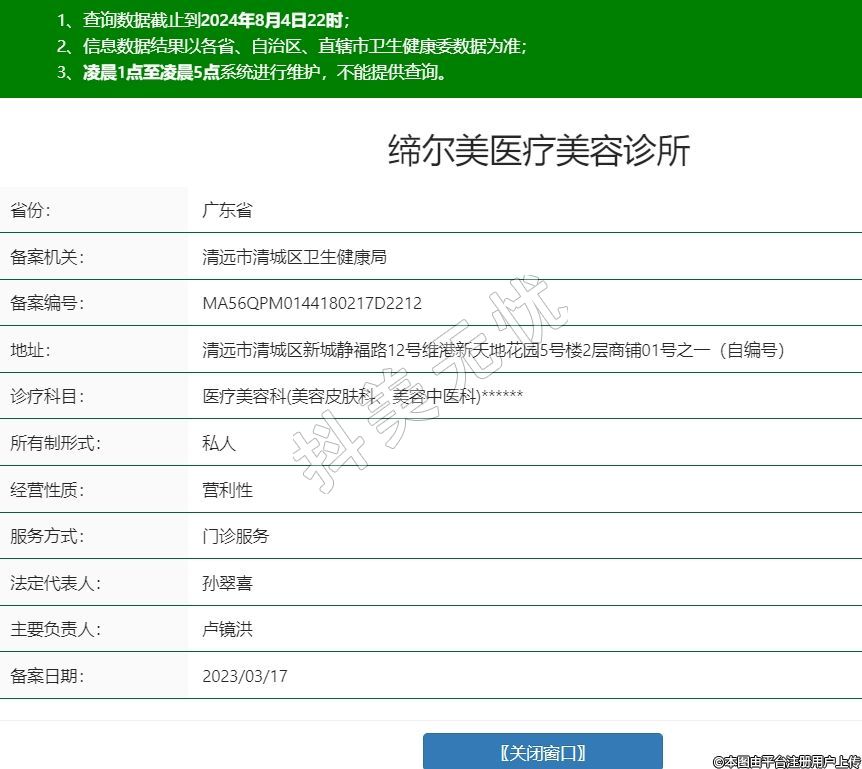Click the 所有制形式 value 私人
This screenshot has height=769, width=862.
[x=219, y=443]
